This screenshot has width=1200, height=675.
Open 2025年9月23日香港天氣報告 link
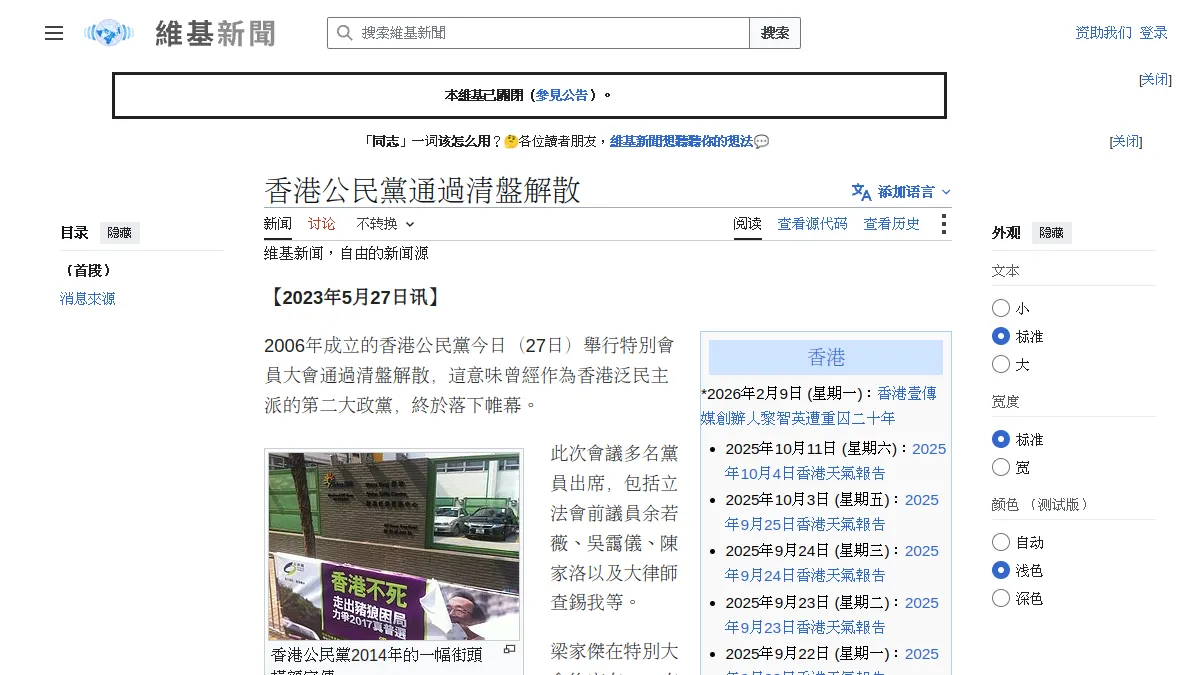coord(832,614)
